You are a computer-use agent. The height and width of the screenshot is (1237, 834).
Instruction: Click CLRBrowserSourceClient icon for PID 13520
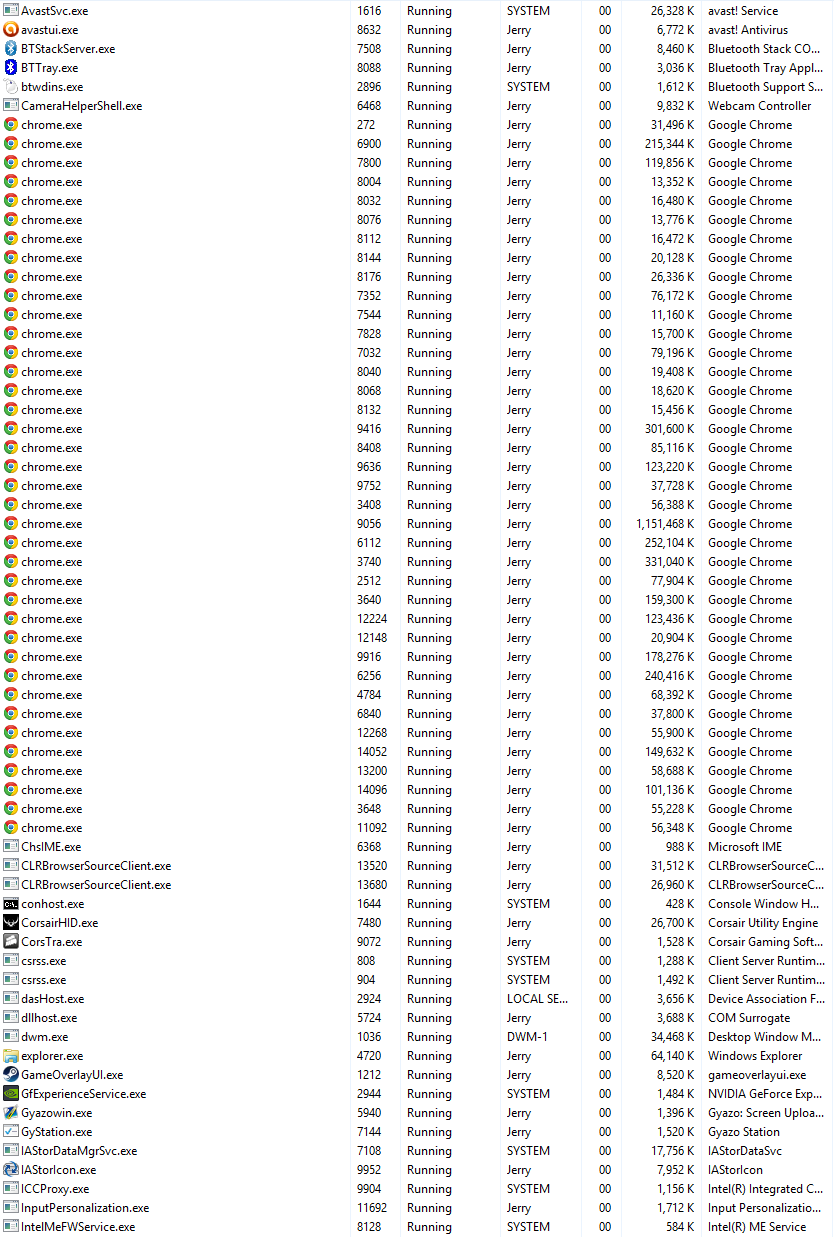11,866
